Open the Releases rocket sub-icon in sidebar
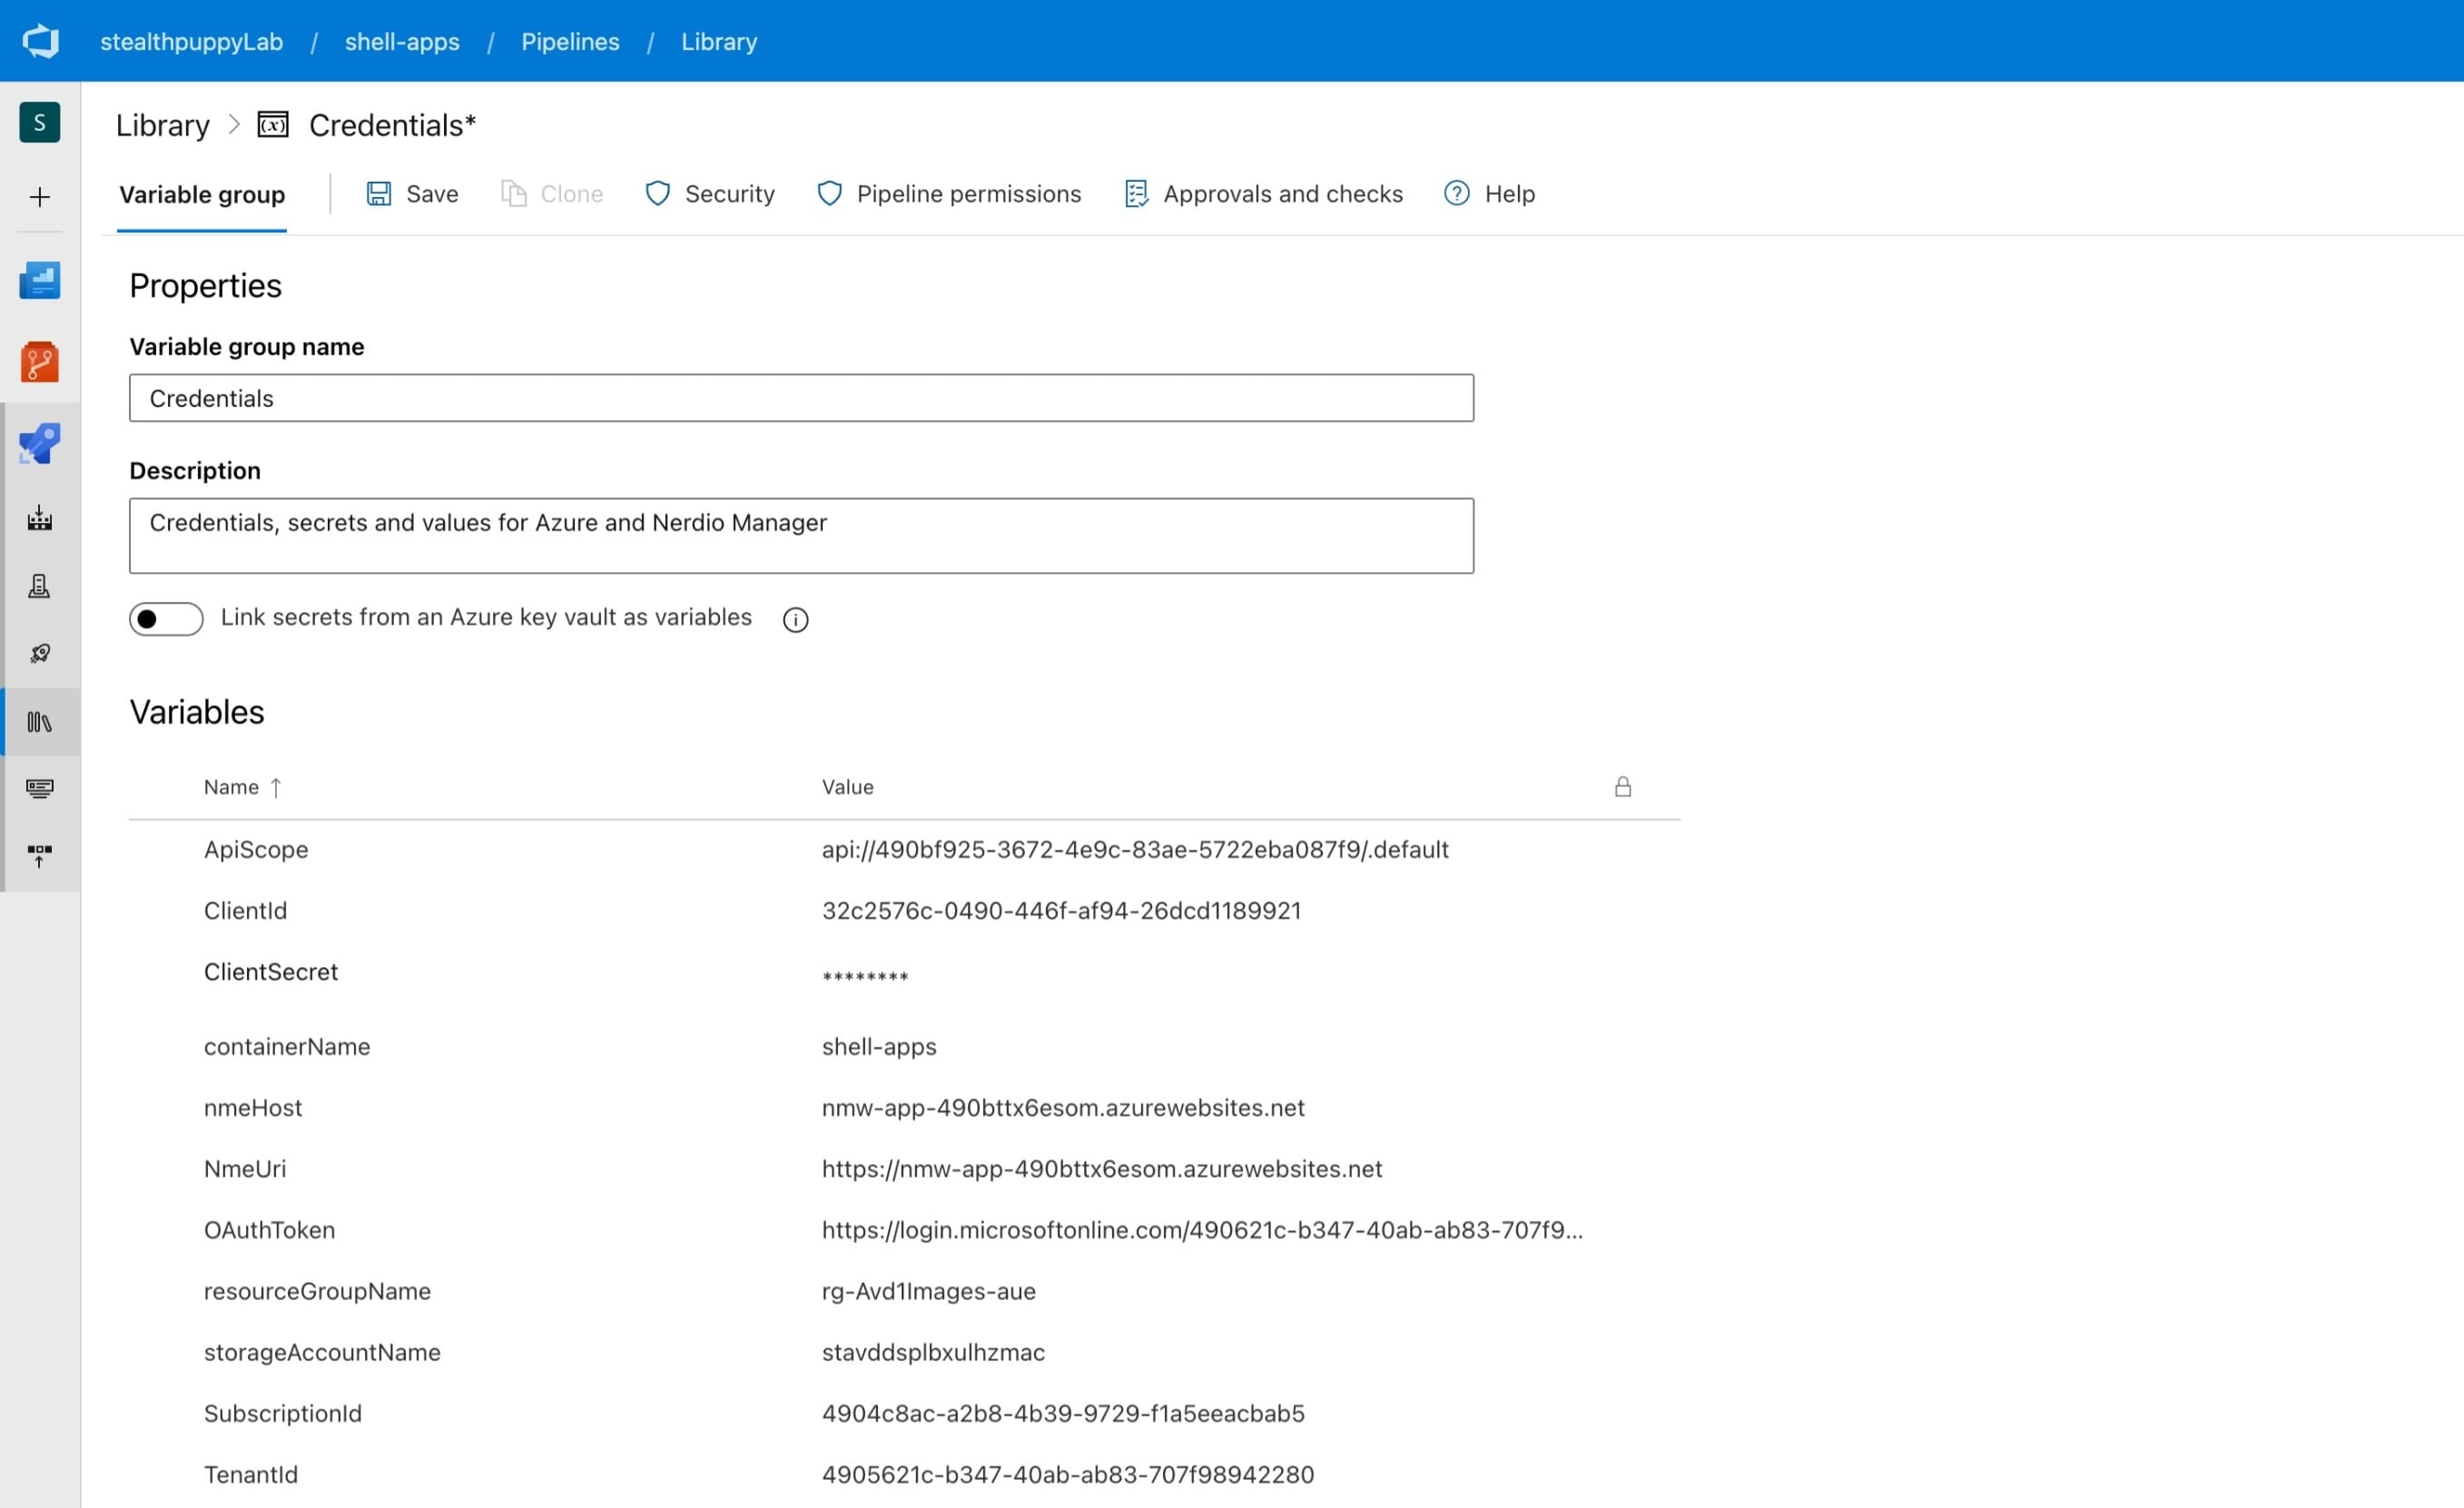 tap(40, 654)
